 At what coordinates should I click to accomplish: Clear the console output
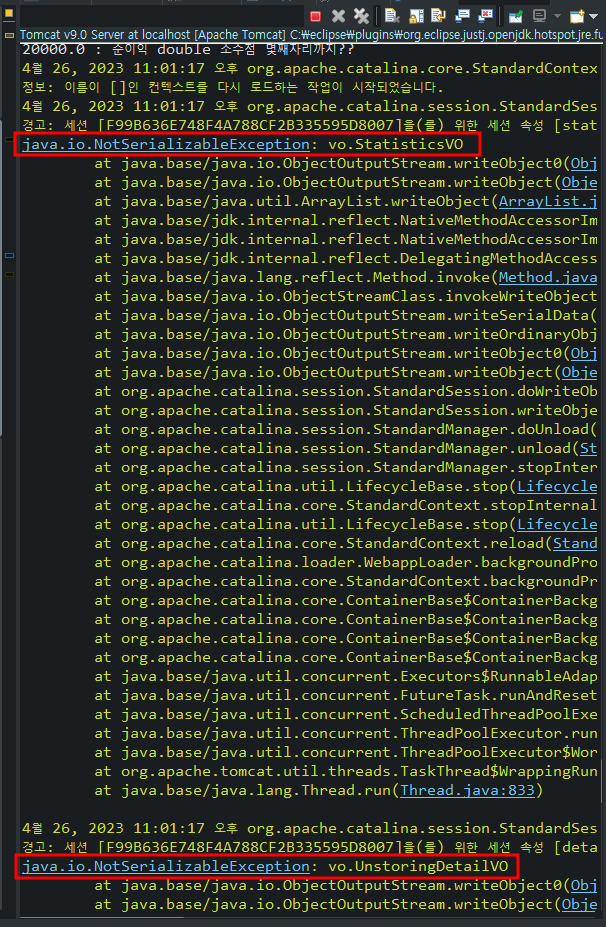pyautogui.click(x=392, y=16)
